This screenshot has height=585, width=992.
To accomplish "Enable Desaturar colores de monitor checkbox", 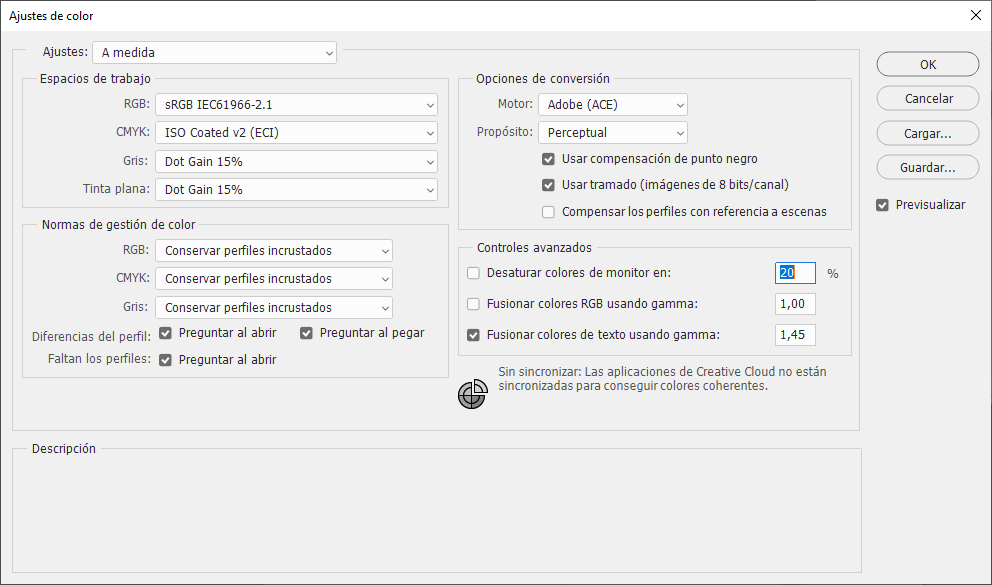I will 474,273.
